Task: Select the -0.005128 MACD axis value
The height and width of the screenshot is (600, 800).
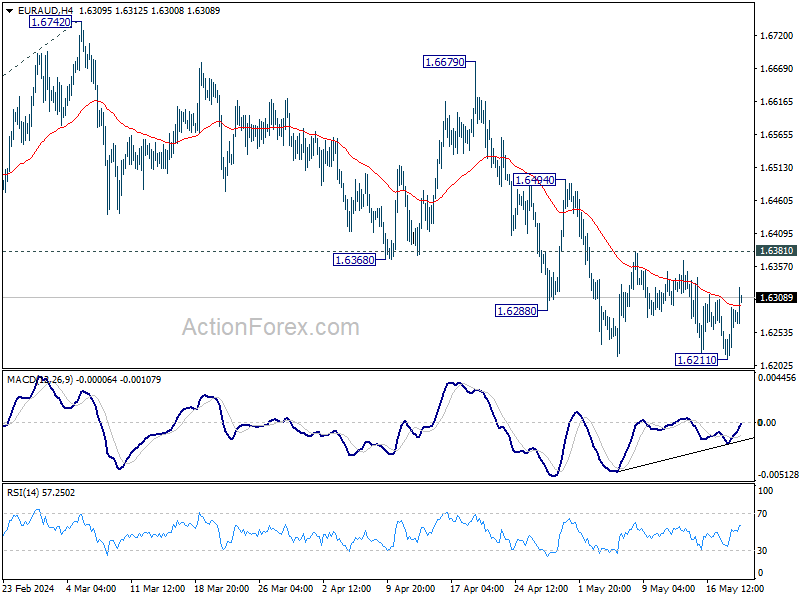Action: coord(778,474)
